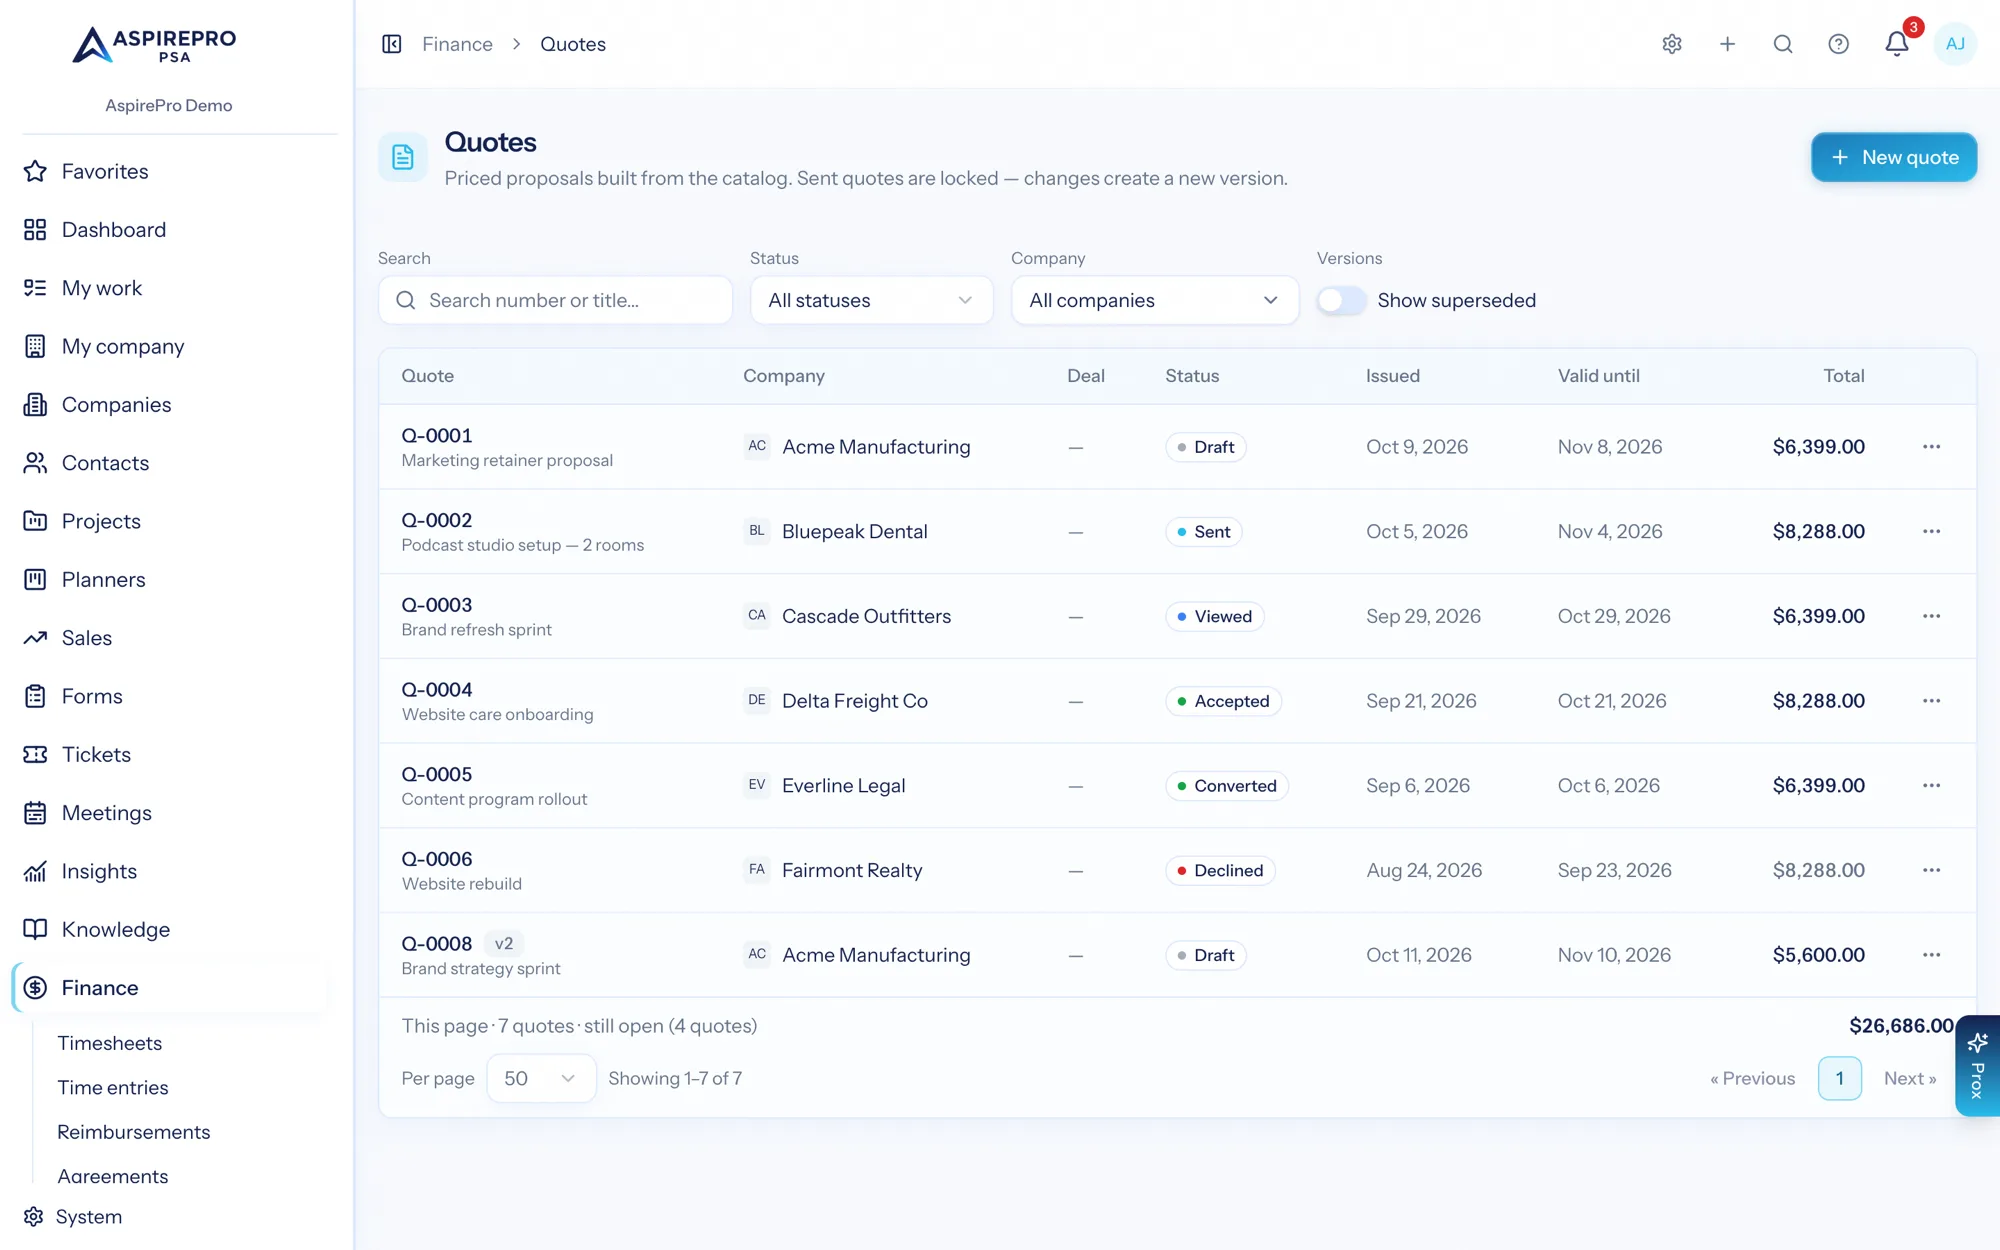This screenshot has width=2000, height=1250.
Task: Click Finance breadcrumb link
Action: [x=457, y=44]
